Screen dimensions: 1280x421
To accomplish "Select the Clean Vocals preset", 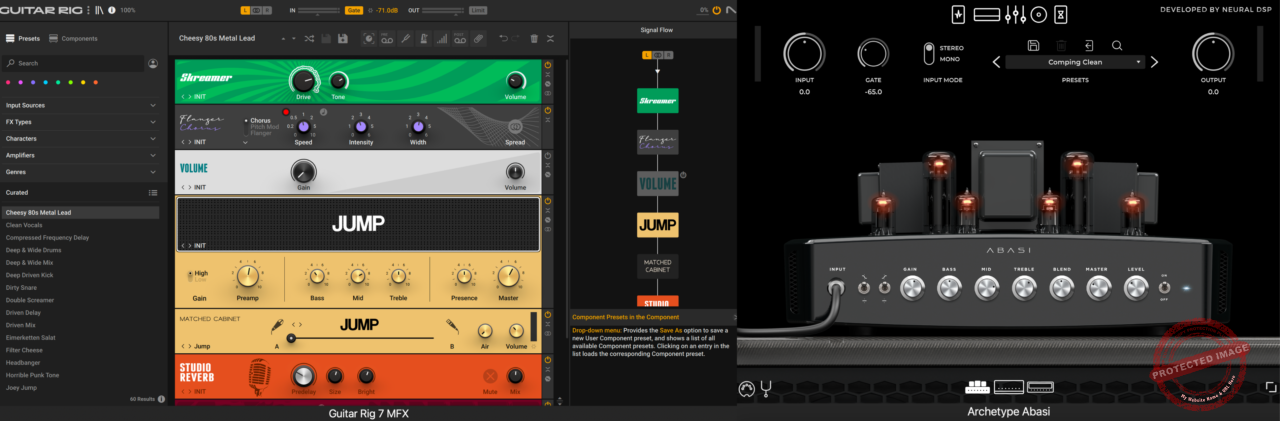I will point(80,225).
